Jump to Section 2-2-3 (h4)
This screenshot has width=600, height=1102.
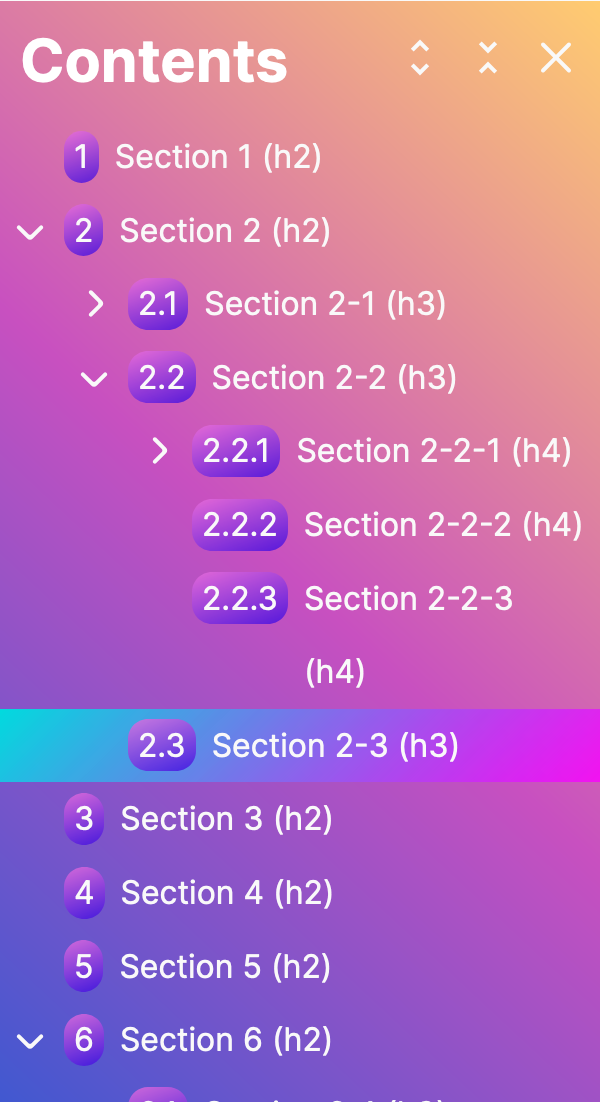coord(408,600)
